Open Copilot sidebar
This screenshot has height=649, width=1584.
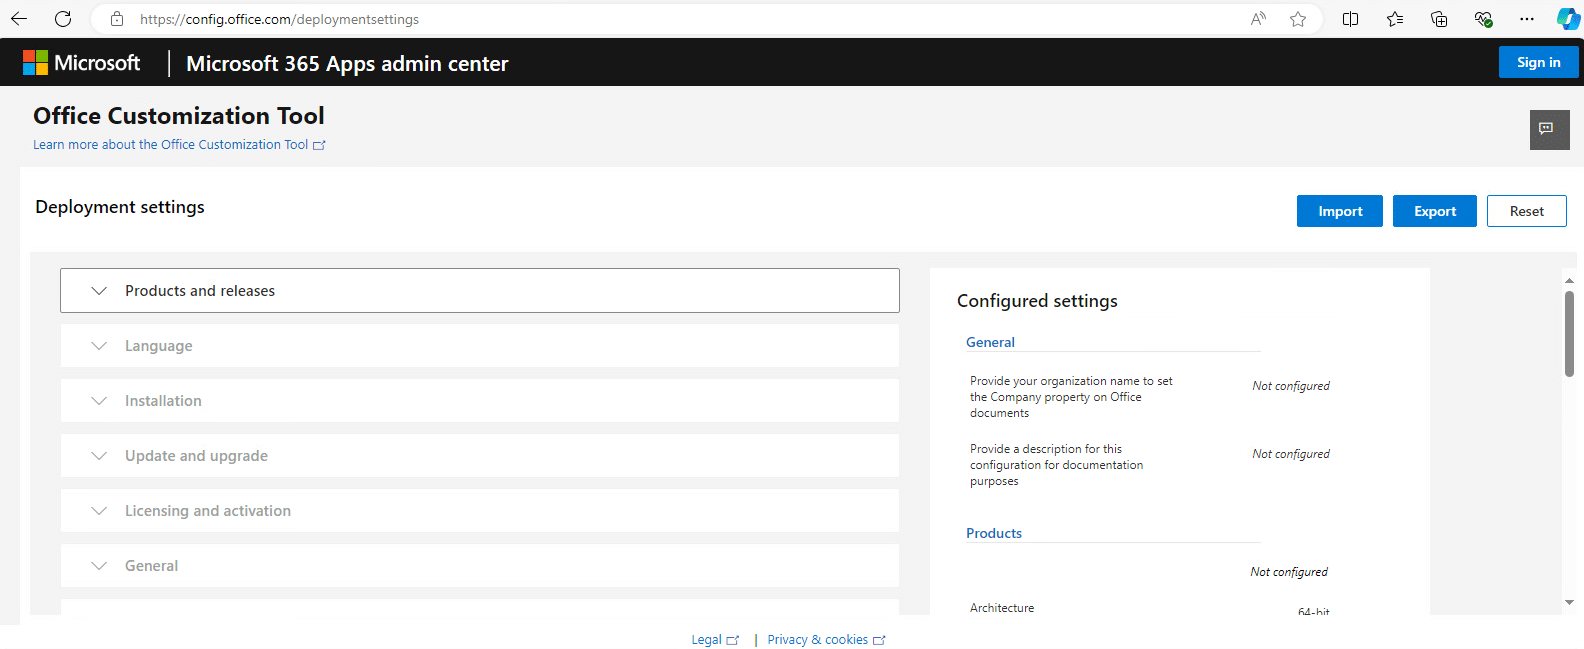pyautogui.click(x=1568, y=19)
